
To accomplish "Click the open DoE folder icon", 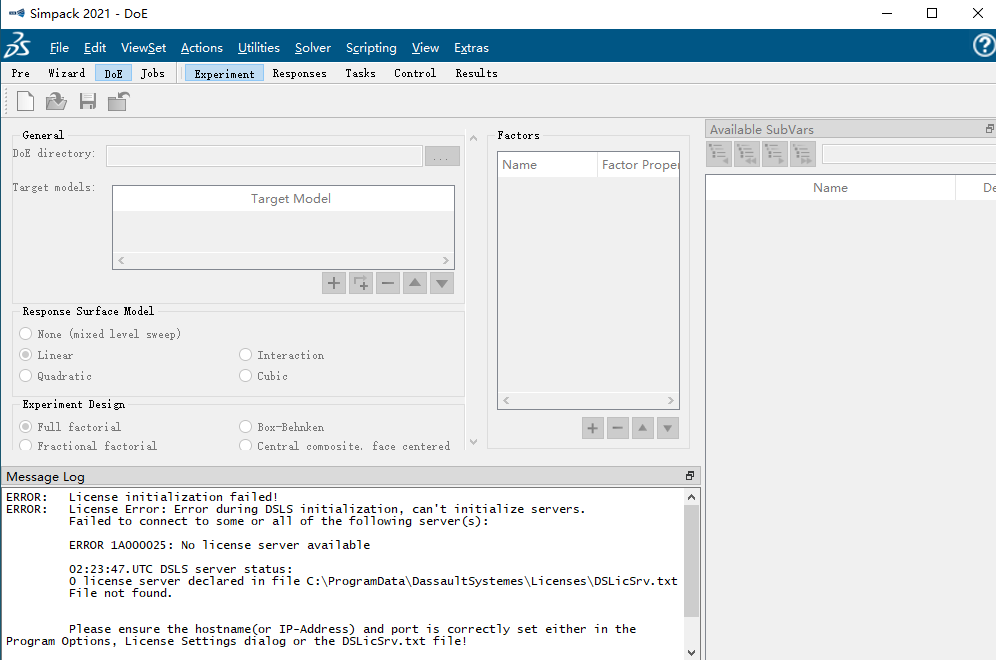I will [x=56, y=101].
